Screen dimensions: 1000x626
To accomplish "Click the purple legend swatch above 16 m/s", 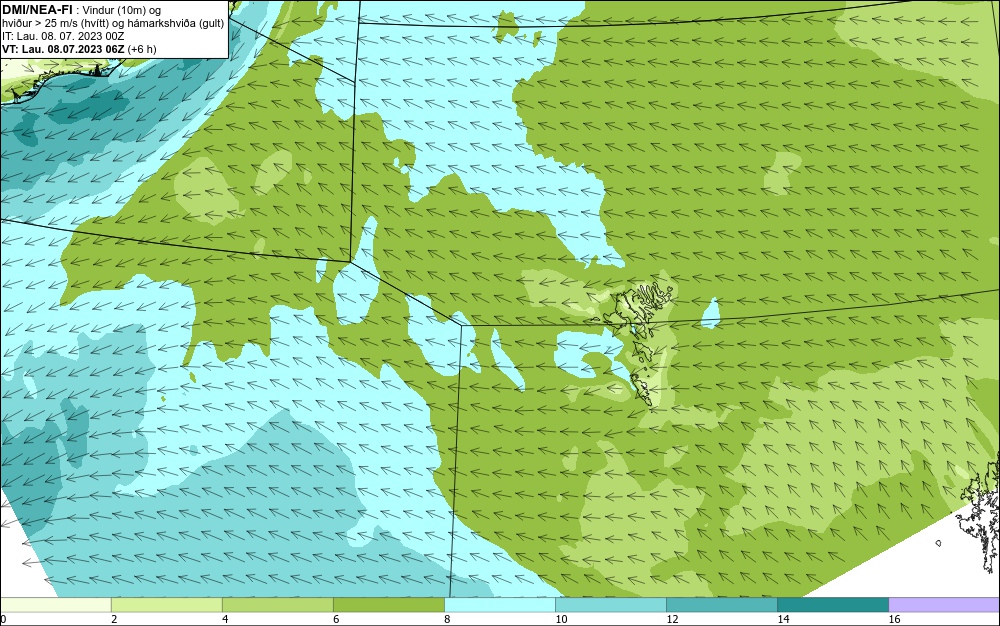I will (944, 605).
